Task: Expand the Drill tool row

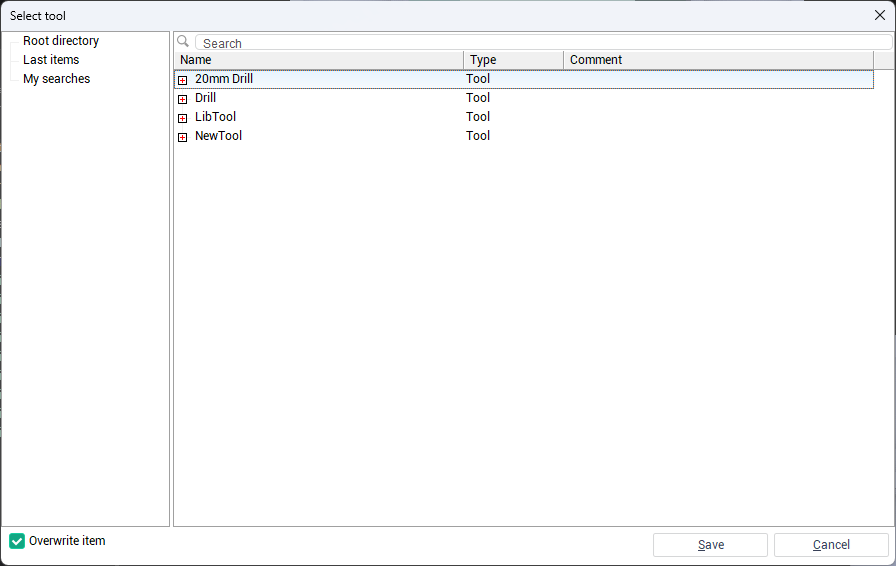Action: tap(183, 99)
